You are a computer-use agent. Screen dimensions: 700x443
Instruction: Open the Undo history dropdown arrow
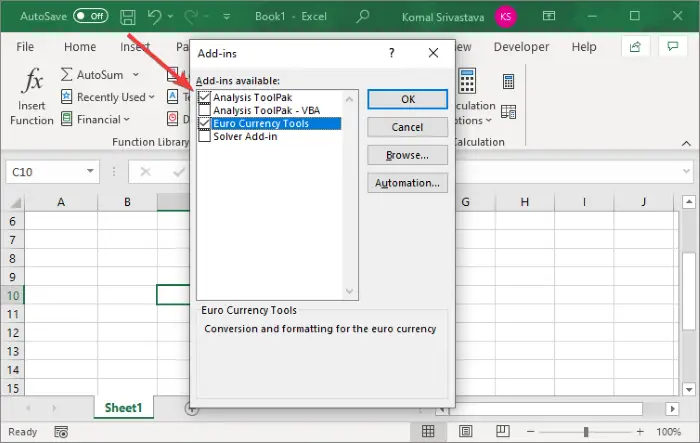(x=170, y=17)
